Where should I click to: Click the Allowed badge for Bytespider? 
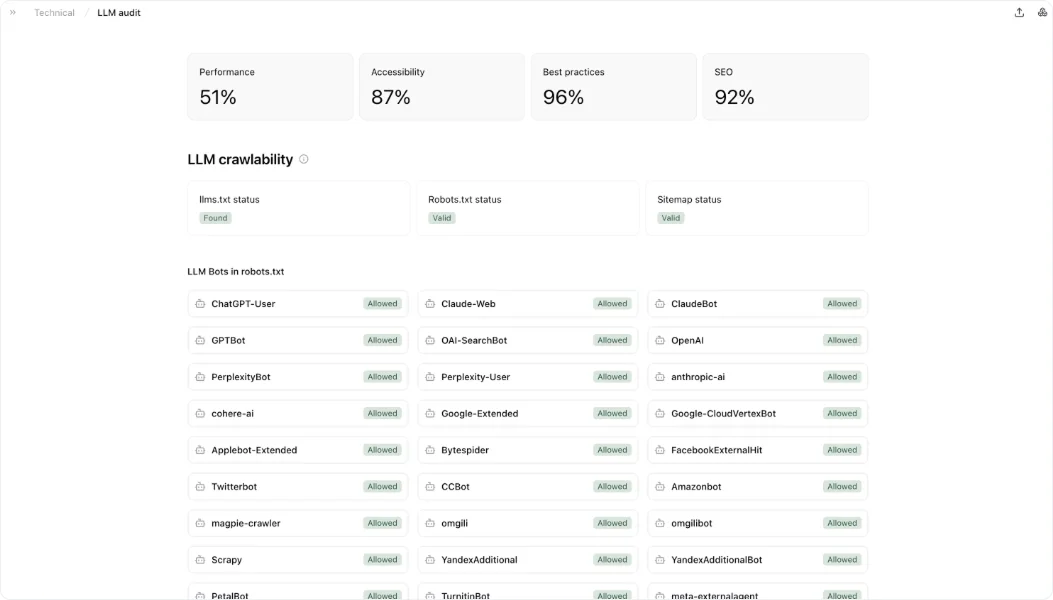(612, 450)
